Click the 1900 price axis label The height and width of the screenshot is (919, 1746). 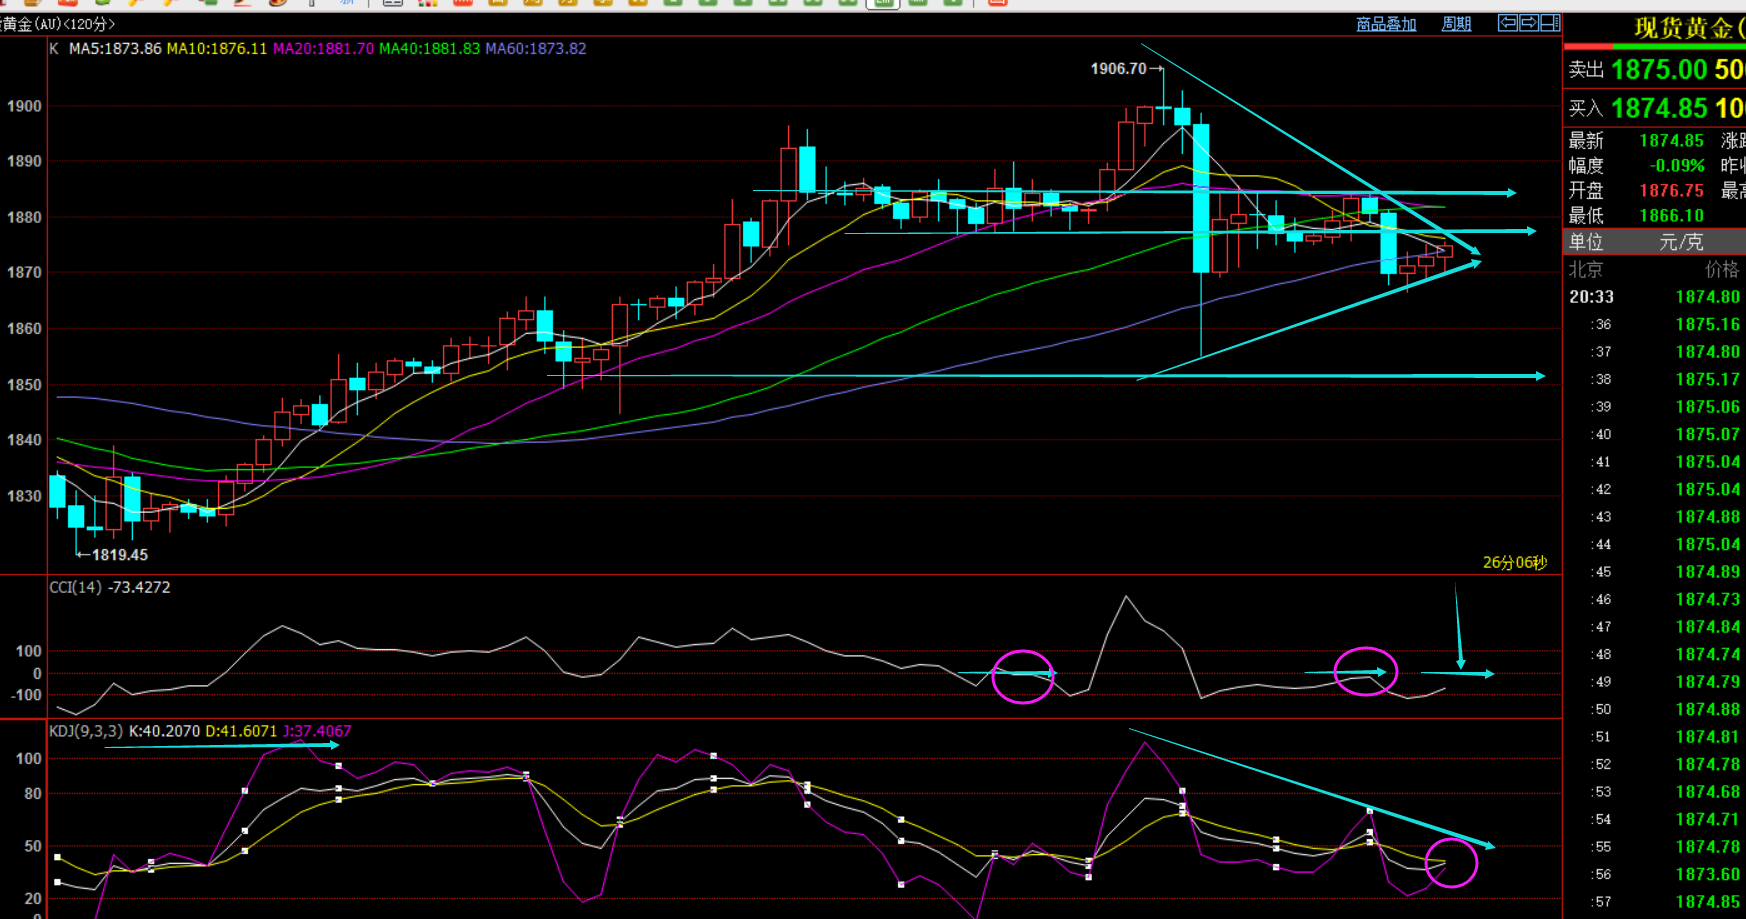(24, 106)
